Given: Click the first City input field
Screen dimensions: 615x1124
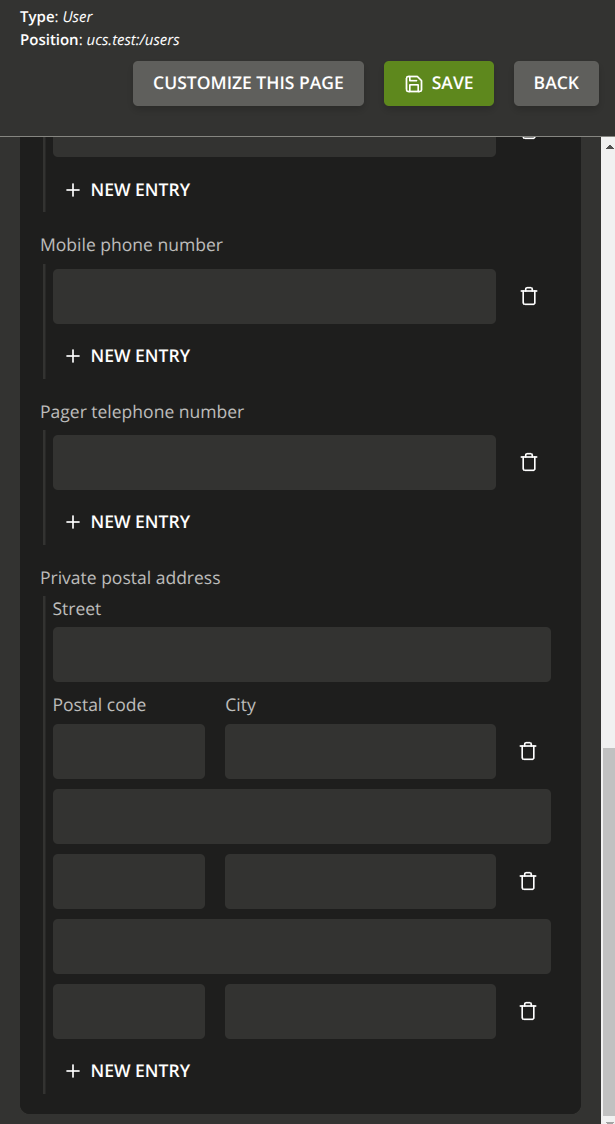Looking at the screenshot, I should 360,751.
